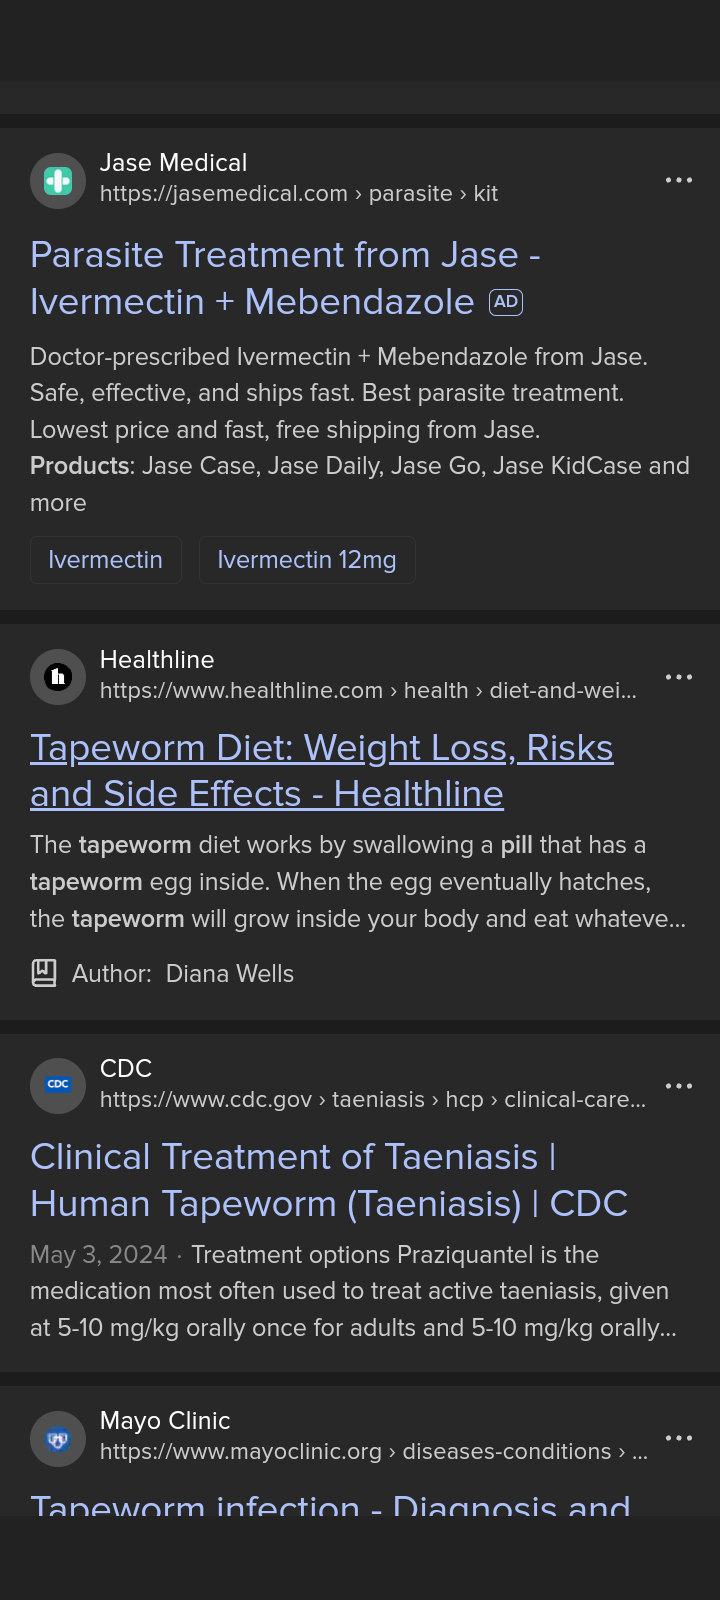Click the CDC site favicon
This screenshot has height=1600, width=720.
tap(58, 1085)
